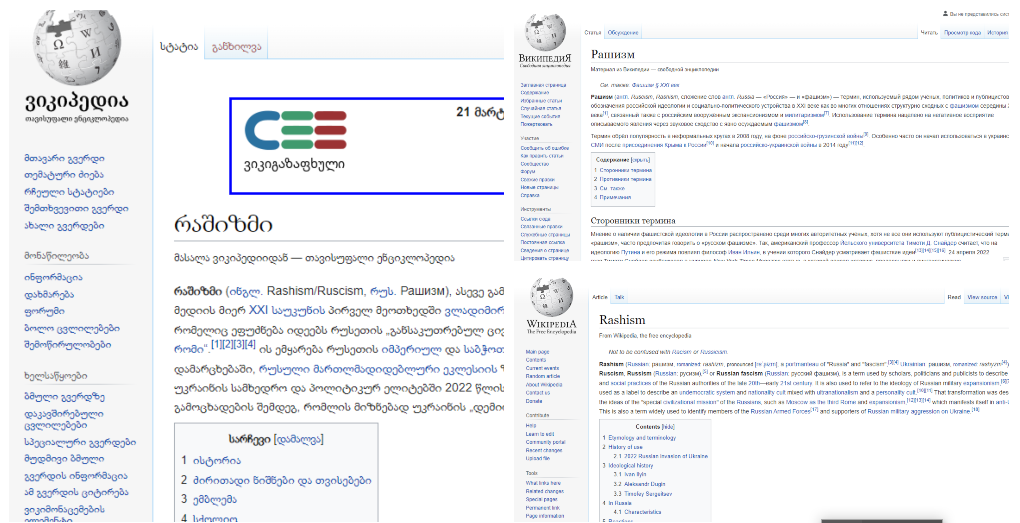Open ისტორია section in Georgian contents
This screenshot has width=1020, height=523.
(216, 460)
